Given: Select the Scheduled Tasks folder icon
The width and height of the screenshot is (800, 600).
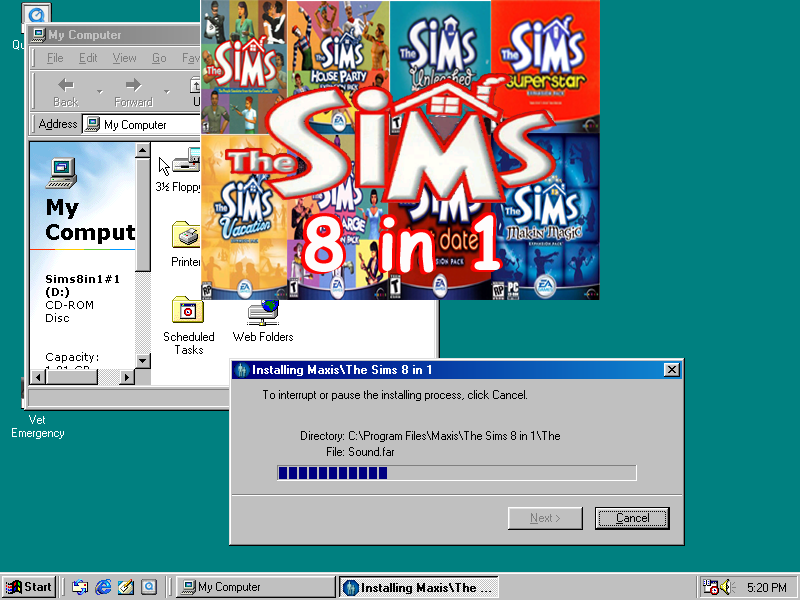Looking at the screenshot, I should (188, 326).
